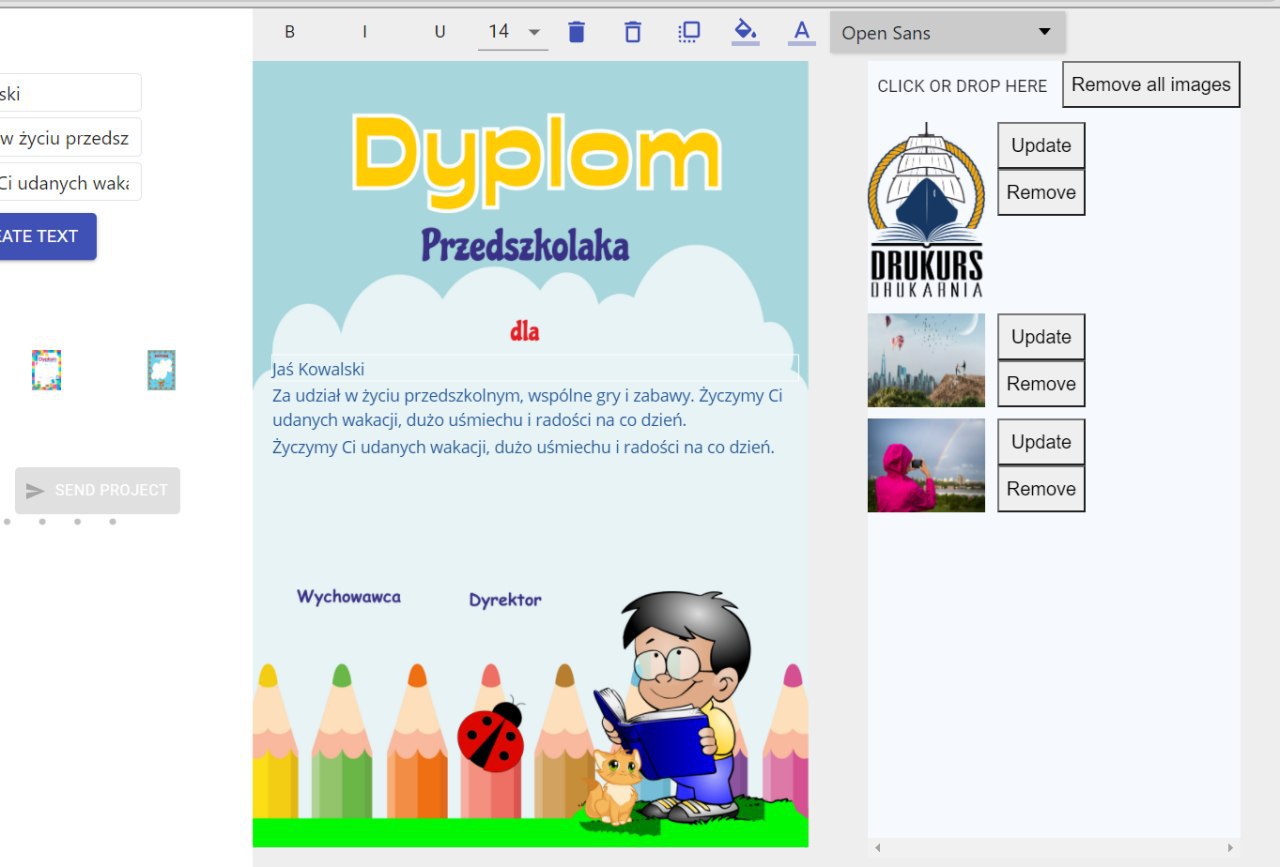The image size is (1280, 867).
Task: Remove the city balloons image
Action: 1041,384
